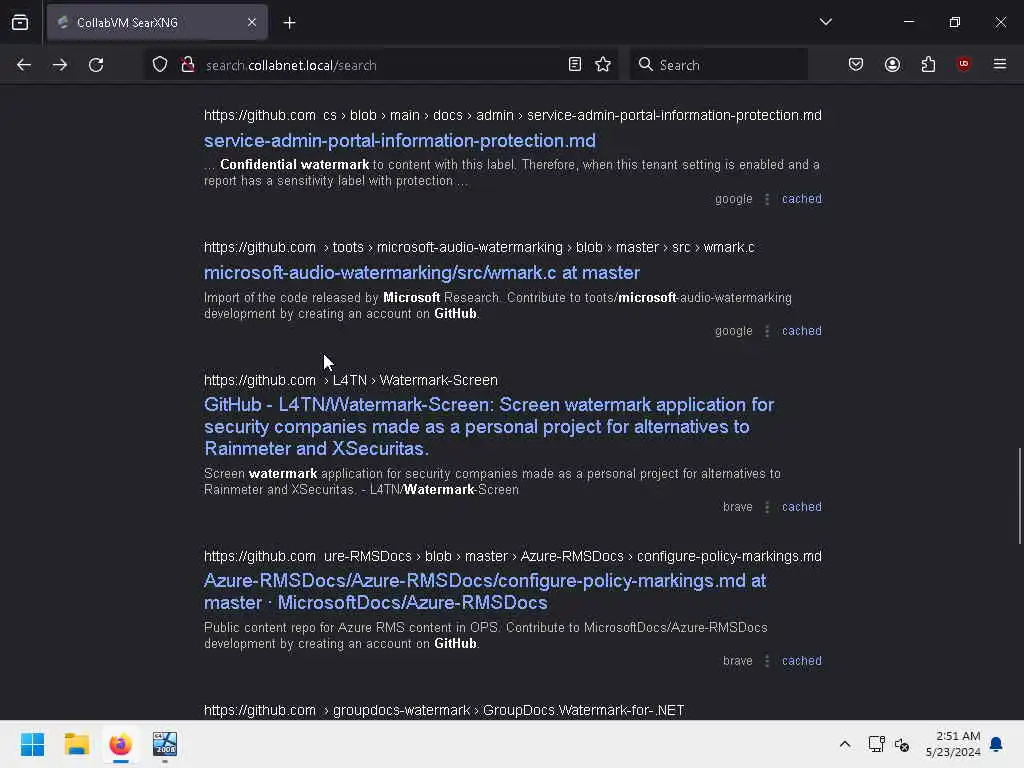Go forward to the next page
Image resolution: width=1024 pixels, height=768 pixels.
tap(60, 65)
